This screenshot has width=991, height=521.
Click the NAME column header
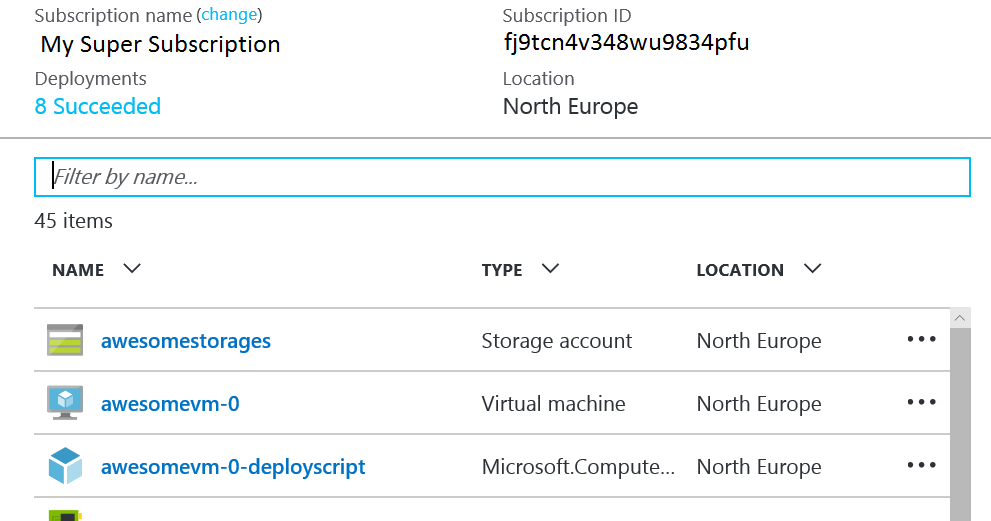click(x=78, y=270)
